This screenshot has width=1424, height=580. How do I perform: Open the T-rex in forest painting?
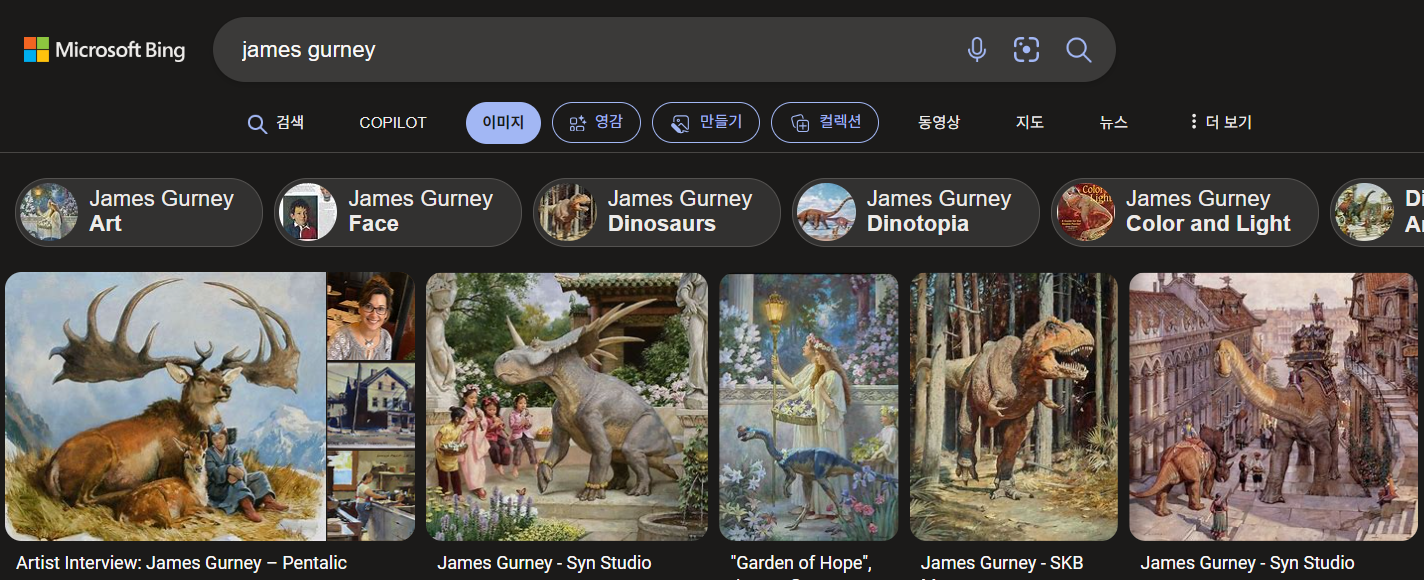[x=1014, y=407]
